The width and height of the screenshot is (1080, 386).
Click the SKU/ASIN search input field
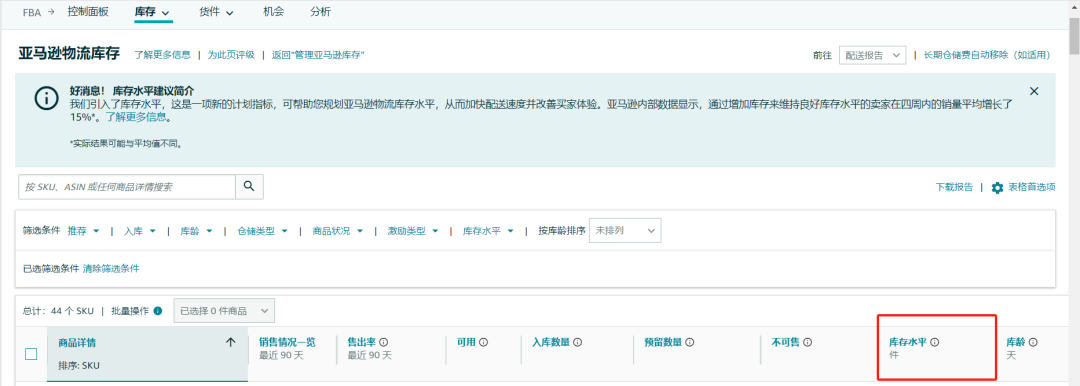tap(127, 186)
